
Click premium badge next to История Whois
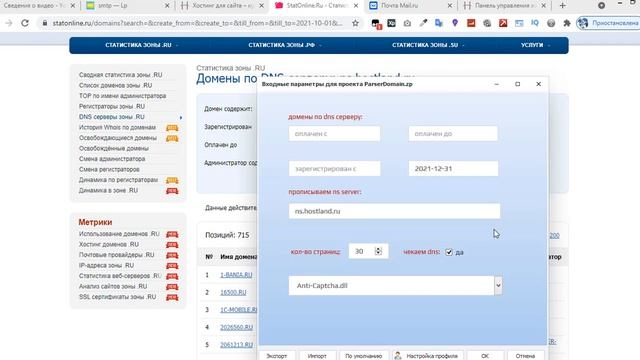click(172, 128)
